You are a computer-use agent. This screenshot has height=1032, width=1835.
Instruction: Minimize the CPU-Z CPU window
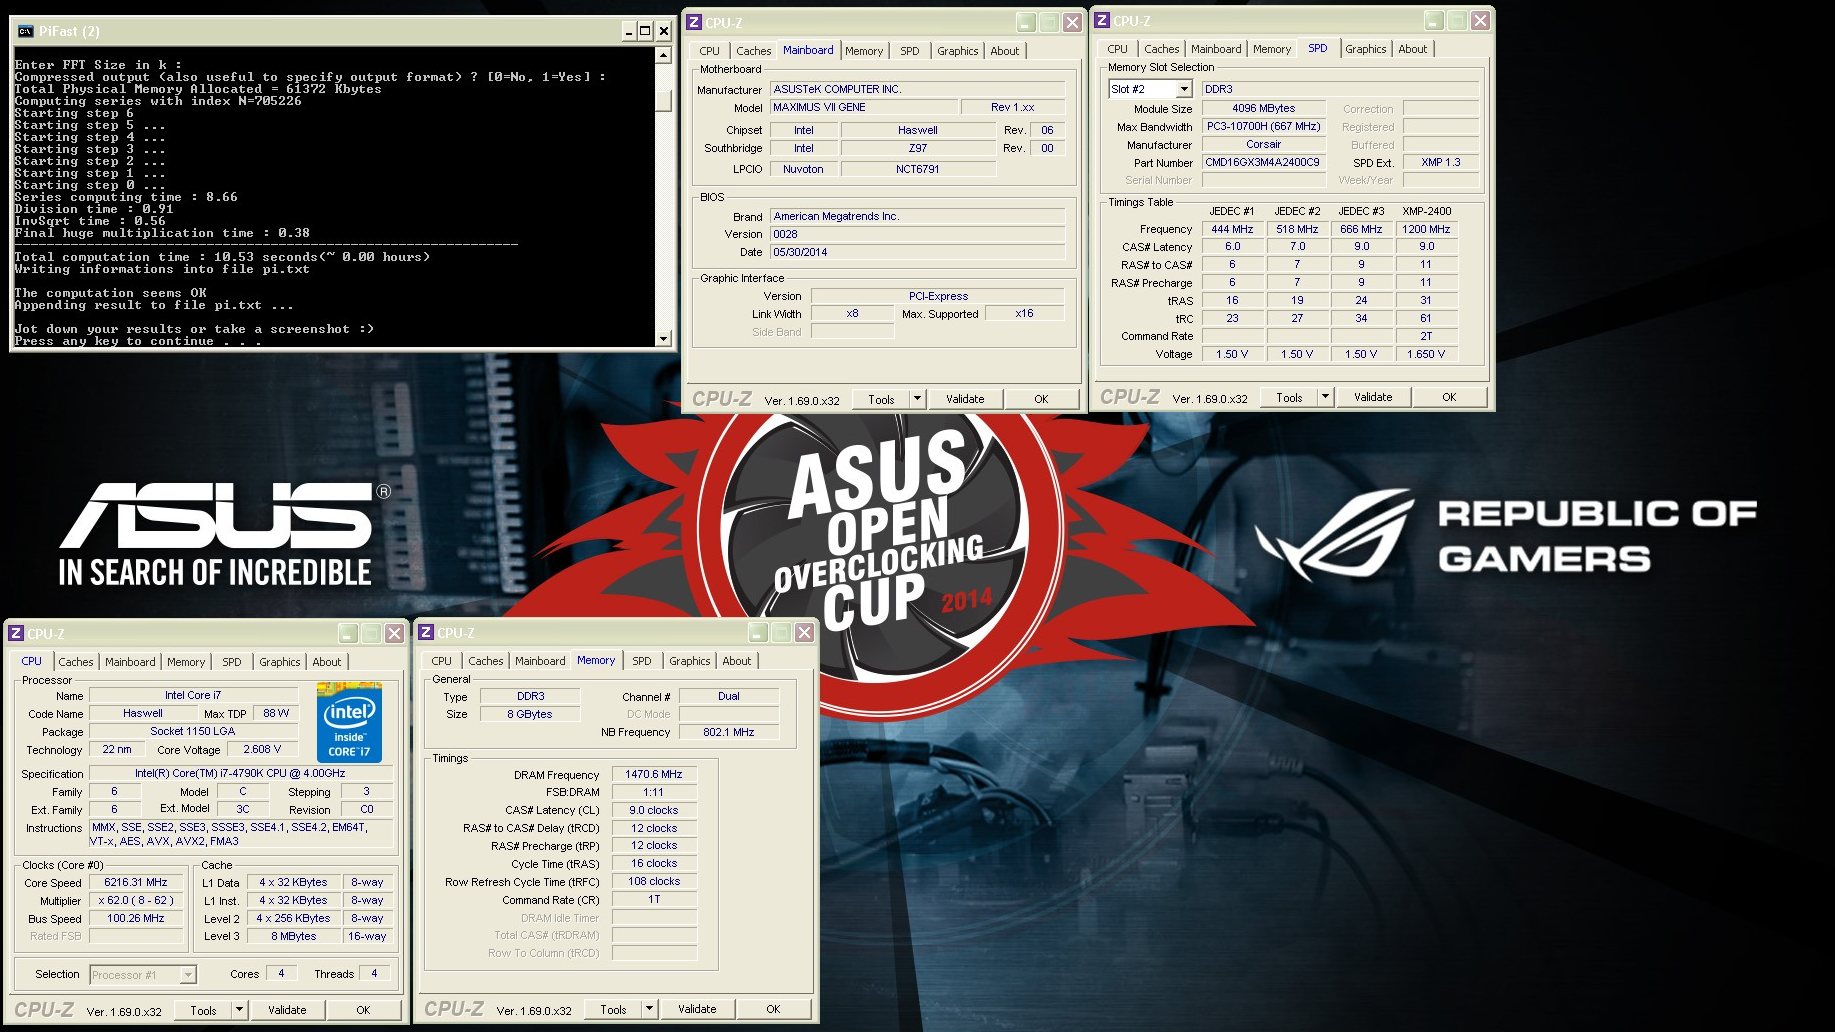tap(348, 633)
